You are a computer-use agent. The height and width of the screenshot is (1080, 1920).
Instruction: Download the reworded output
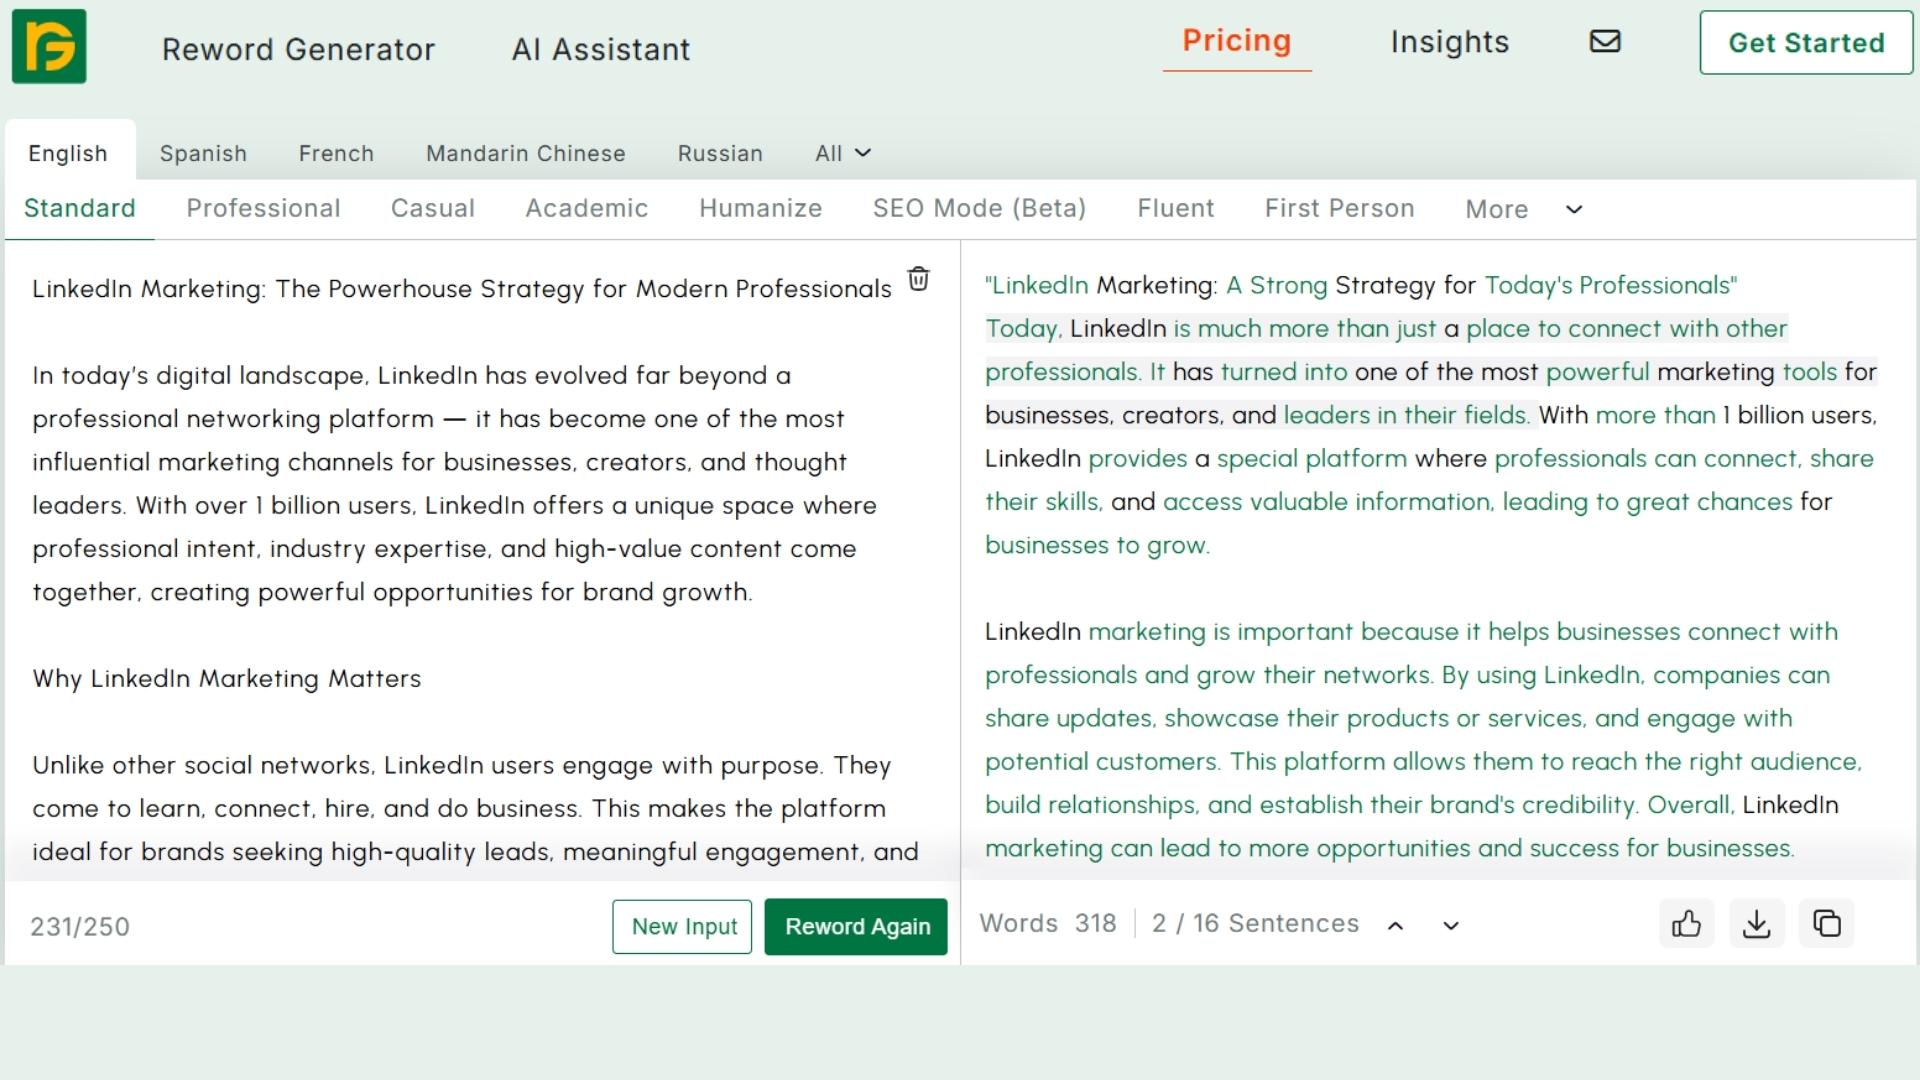point(1756,923)
